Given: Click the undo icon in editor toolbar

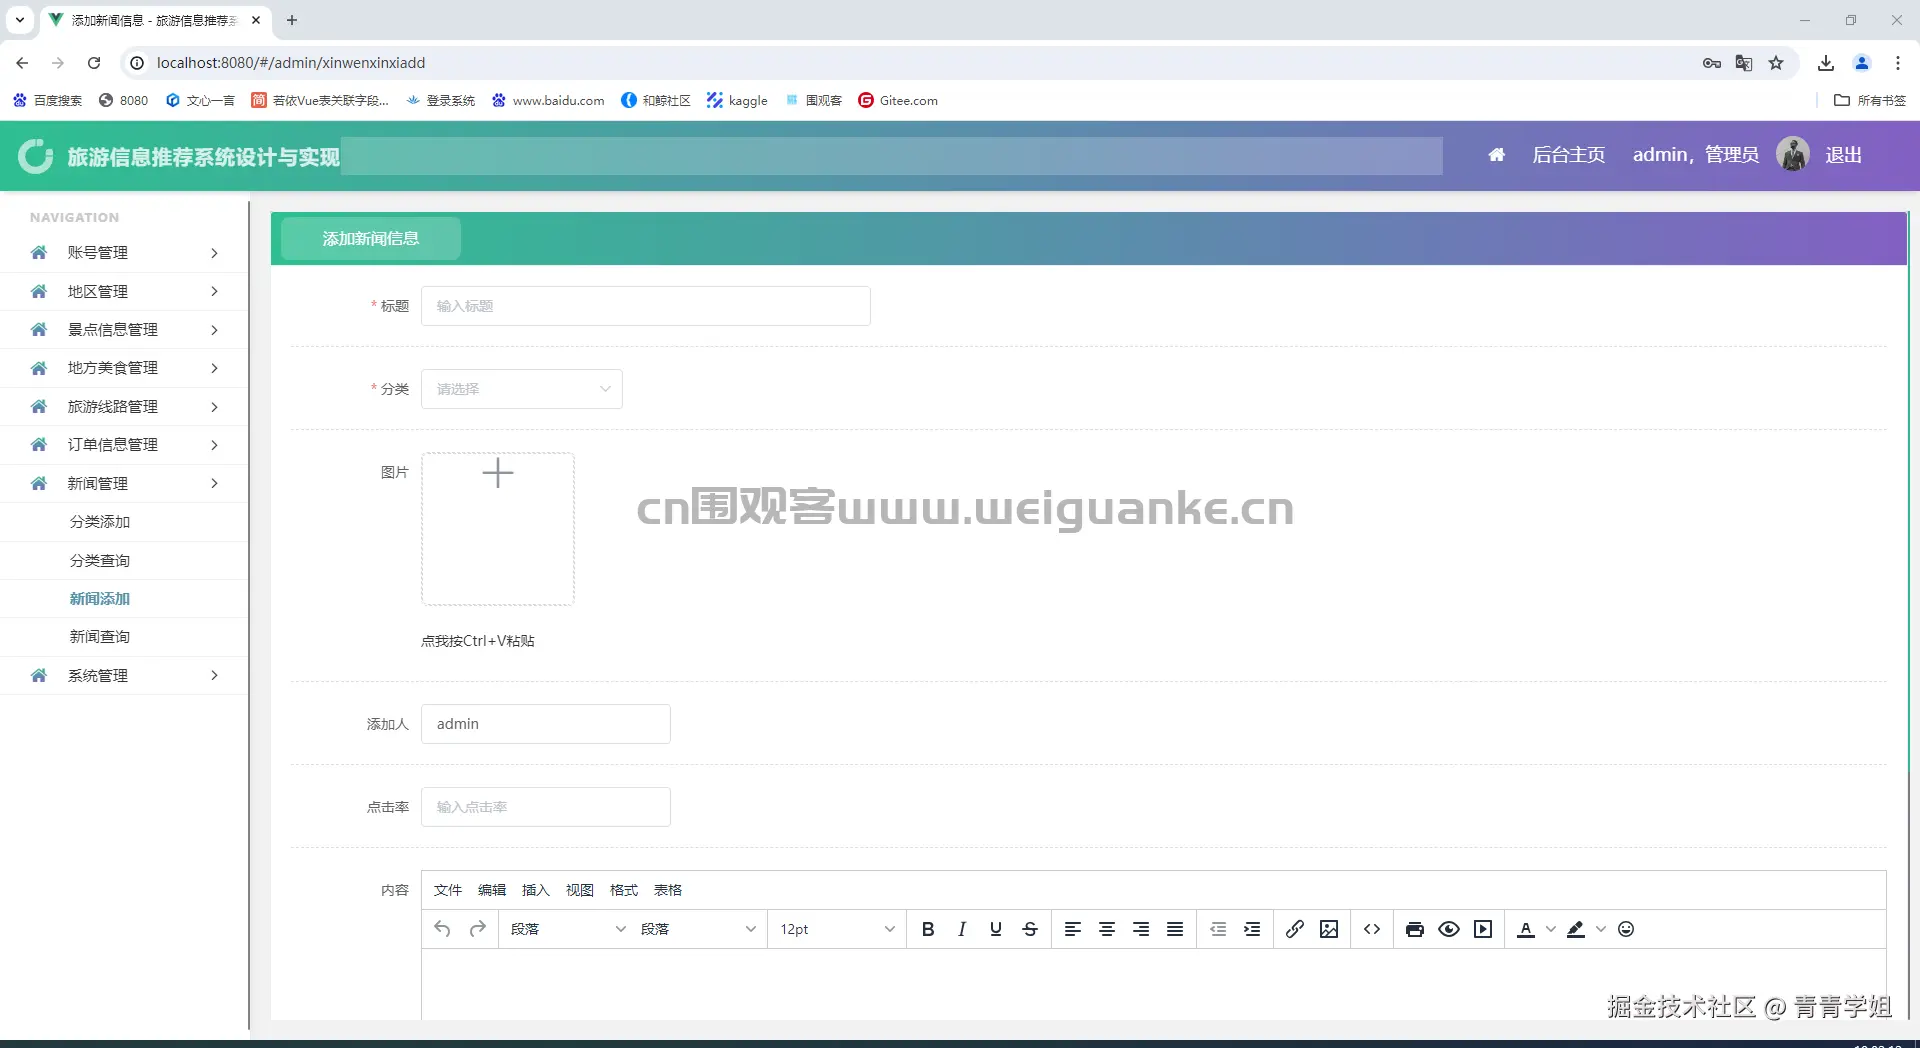Looking at the screenshot, I should pos(442,929).
